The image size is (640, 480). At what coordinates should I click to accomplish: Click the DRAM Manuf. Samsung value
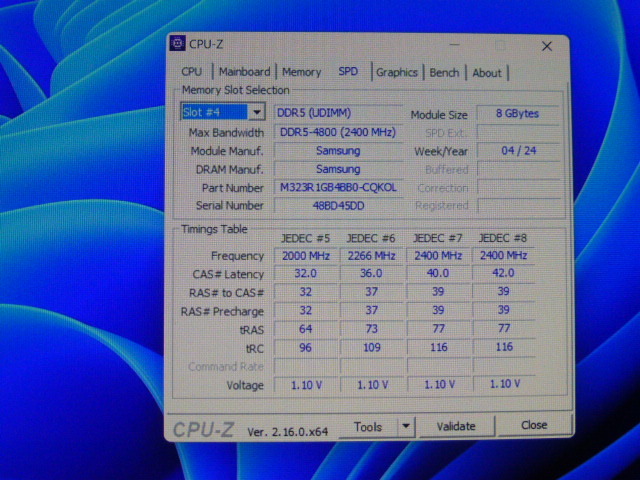pos(338,169)
